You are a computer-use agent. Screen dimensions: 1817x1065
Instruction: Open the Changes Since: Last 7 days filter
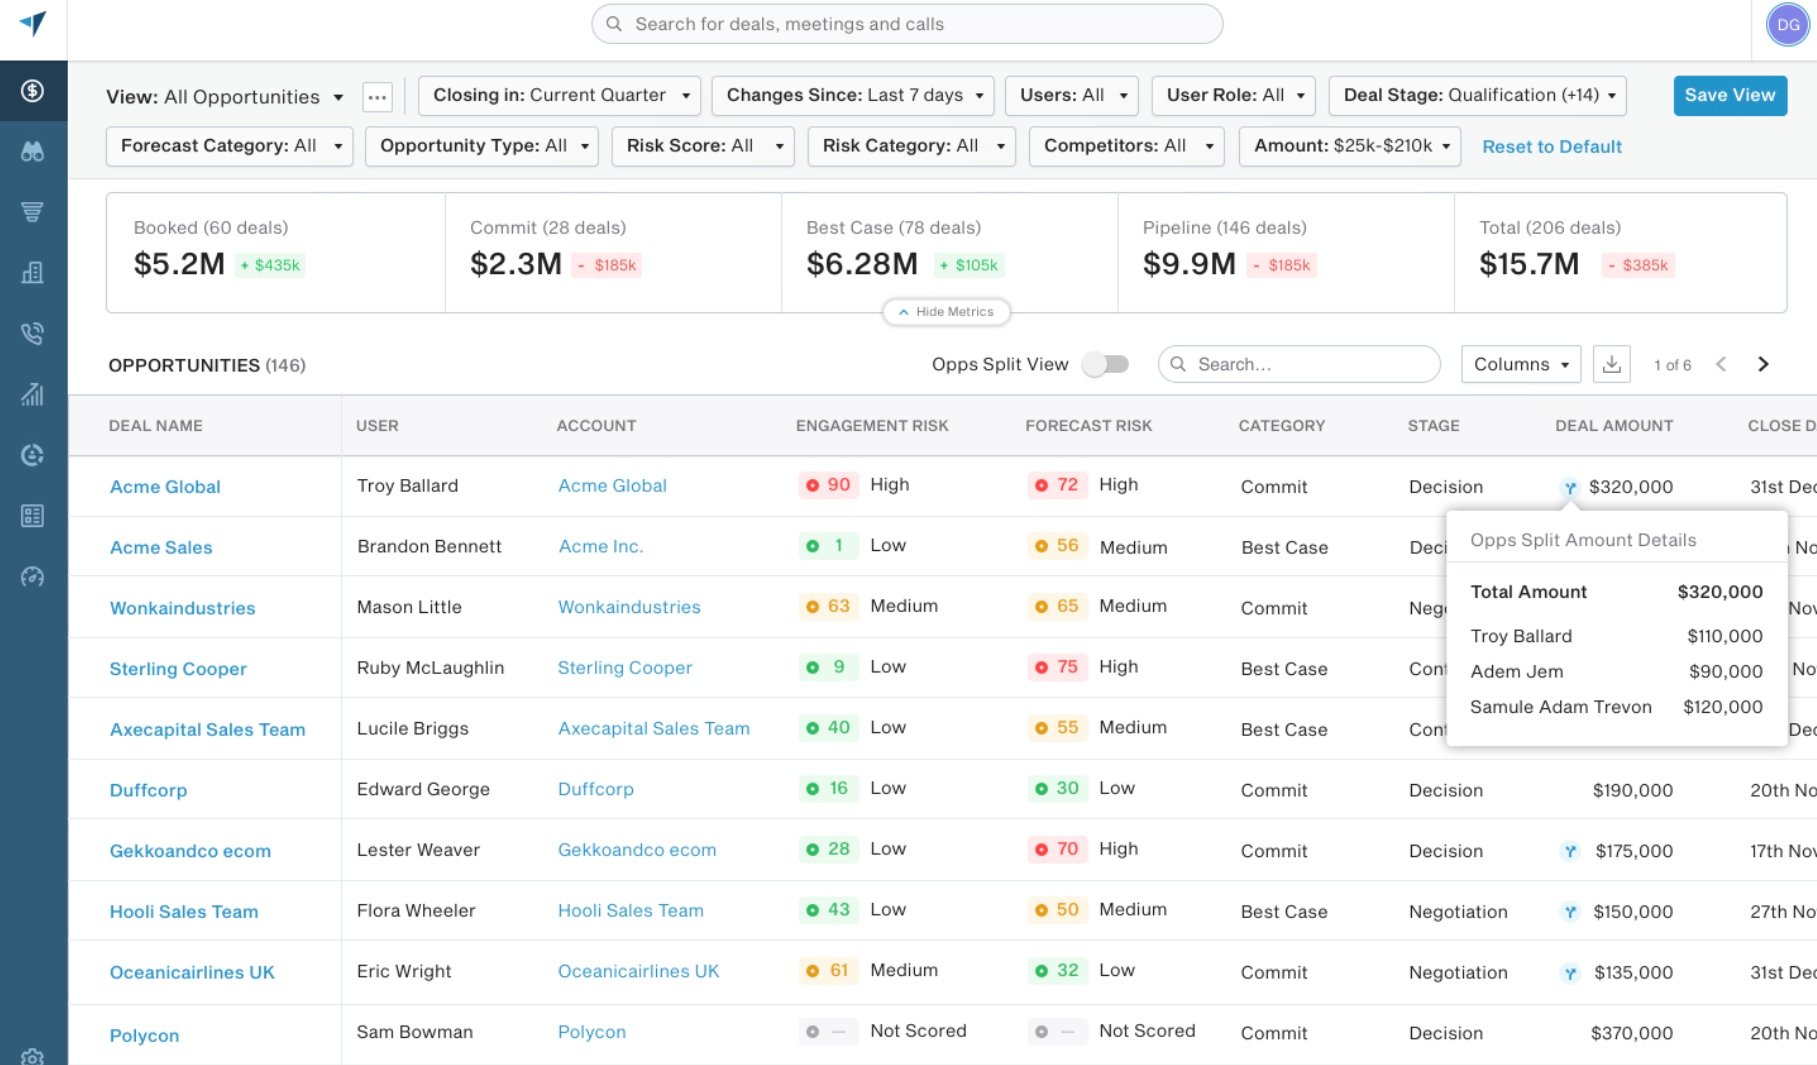pyautogui.click(x=853, y=95)
